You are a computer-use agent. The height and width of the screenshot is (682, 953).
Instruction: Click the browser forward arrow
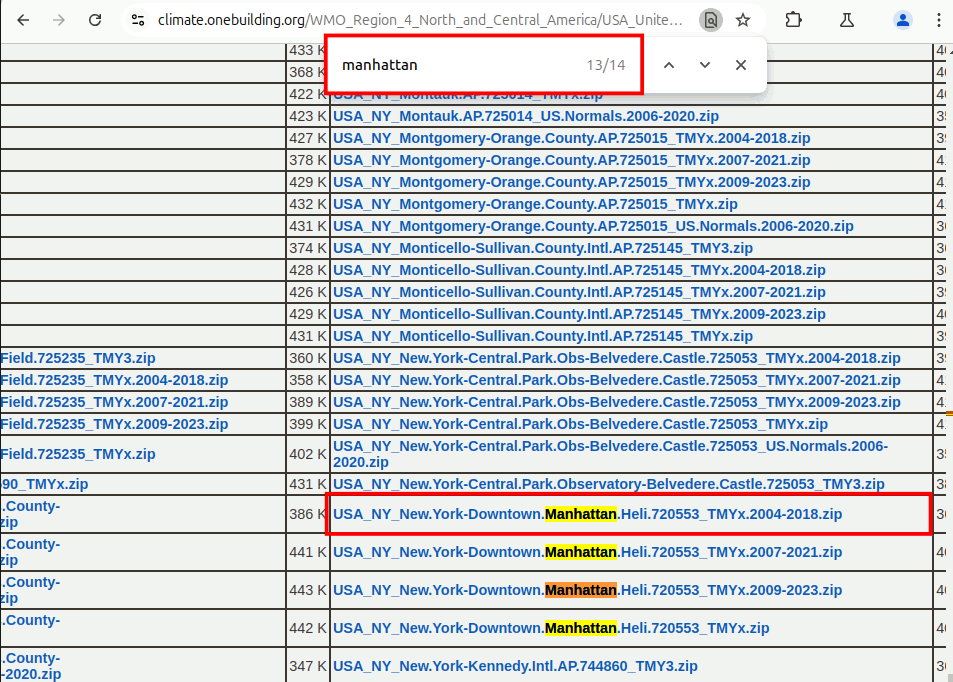[x=59, y=20]
